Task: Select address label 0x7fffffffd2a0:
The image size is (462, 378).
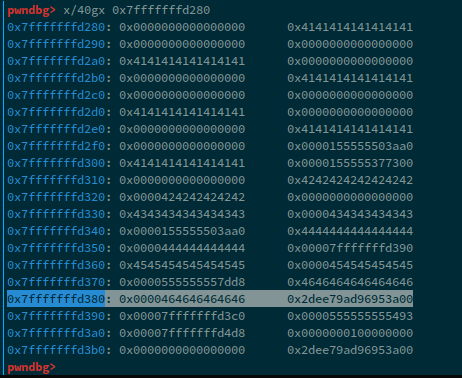Action: pyautogui.click(x=59, y=61)
